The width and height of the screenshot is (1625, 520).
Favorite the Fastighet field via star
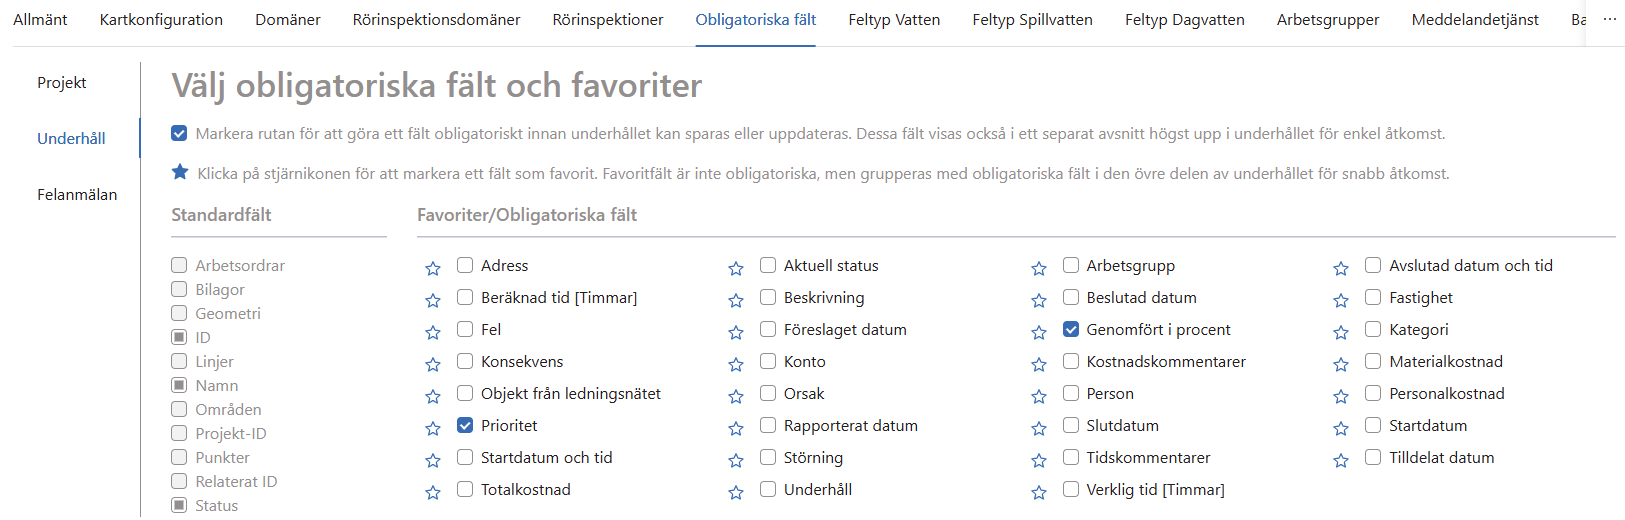point(1341,300)
